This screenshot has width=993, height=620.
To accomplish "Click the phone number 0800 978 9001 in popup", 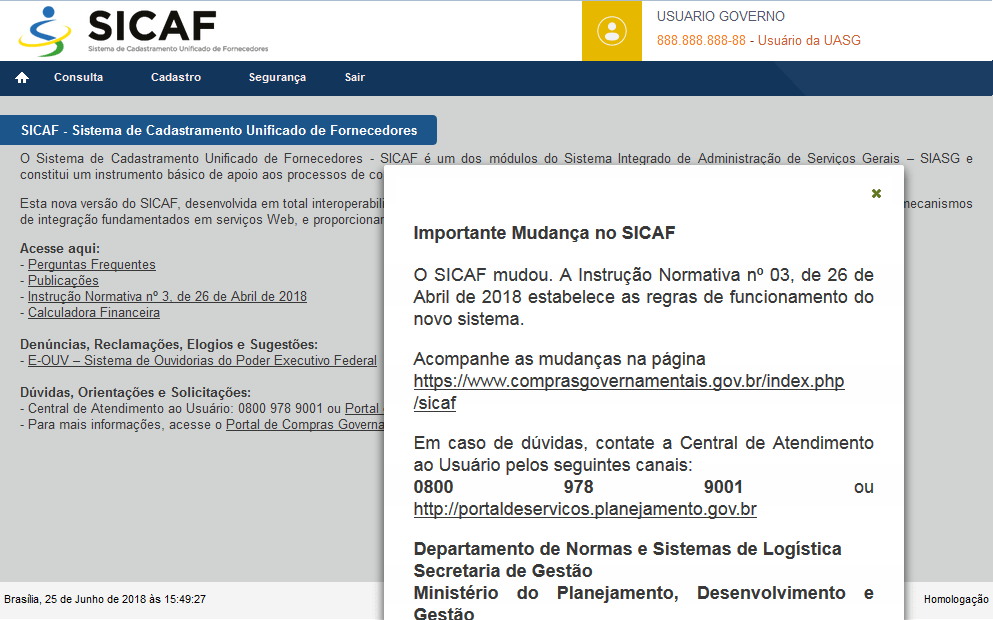I will point(578,487).
